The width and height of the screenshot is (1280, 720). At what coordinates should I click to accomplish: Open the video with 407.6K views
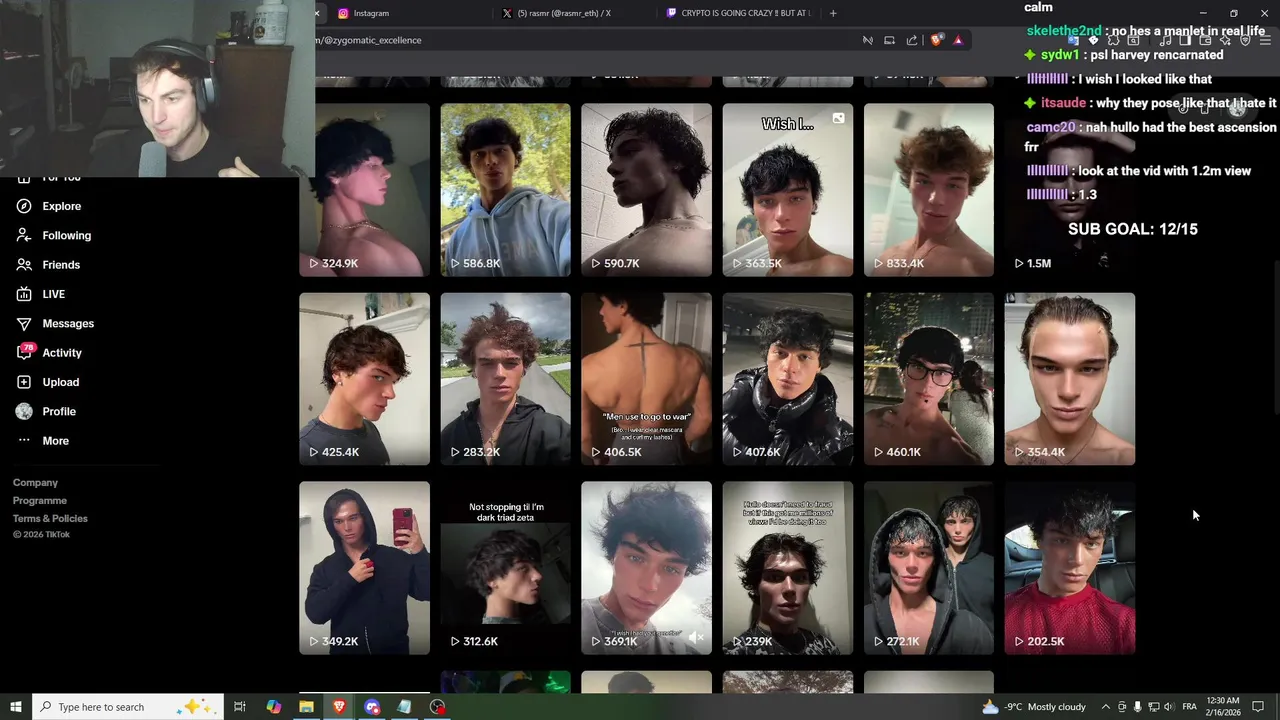[x=788, y=379]
